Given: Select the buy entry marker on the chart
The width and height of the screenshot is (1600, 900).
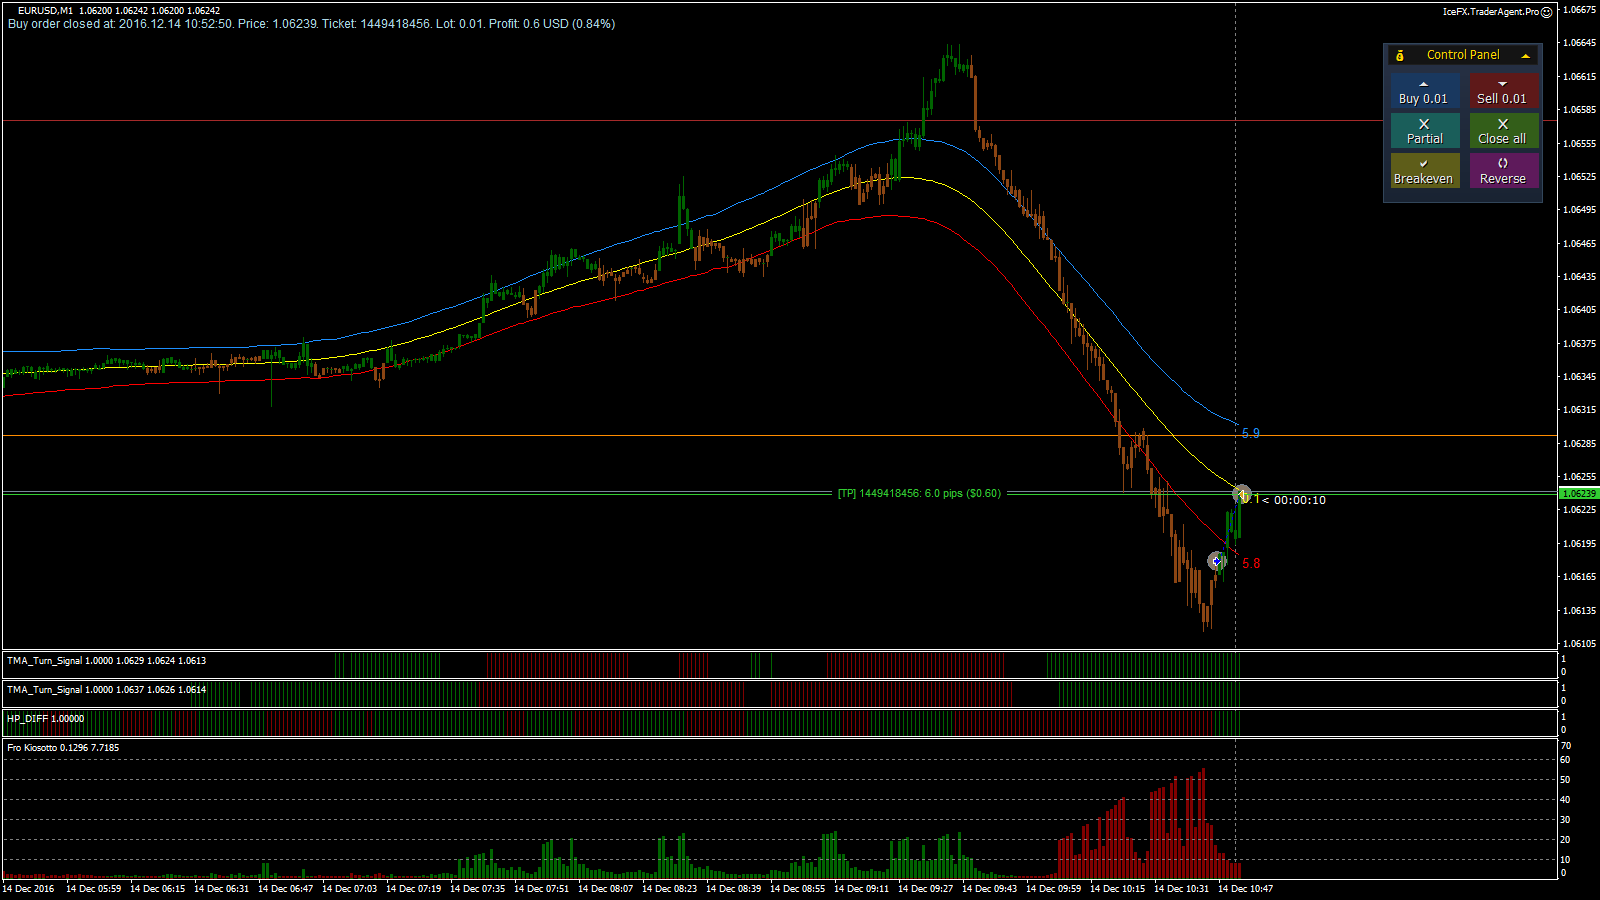Looking at the screenshot, I should pyautogui.click(x=1216, y=562).
